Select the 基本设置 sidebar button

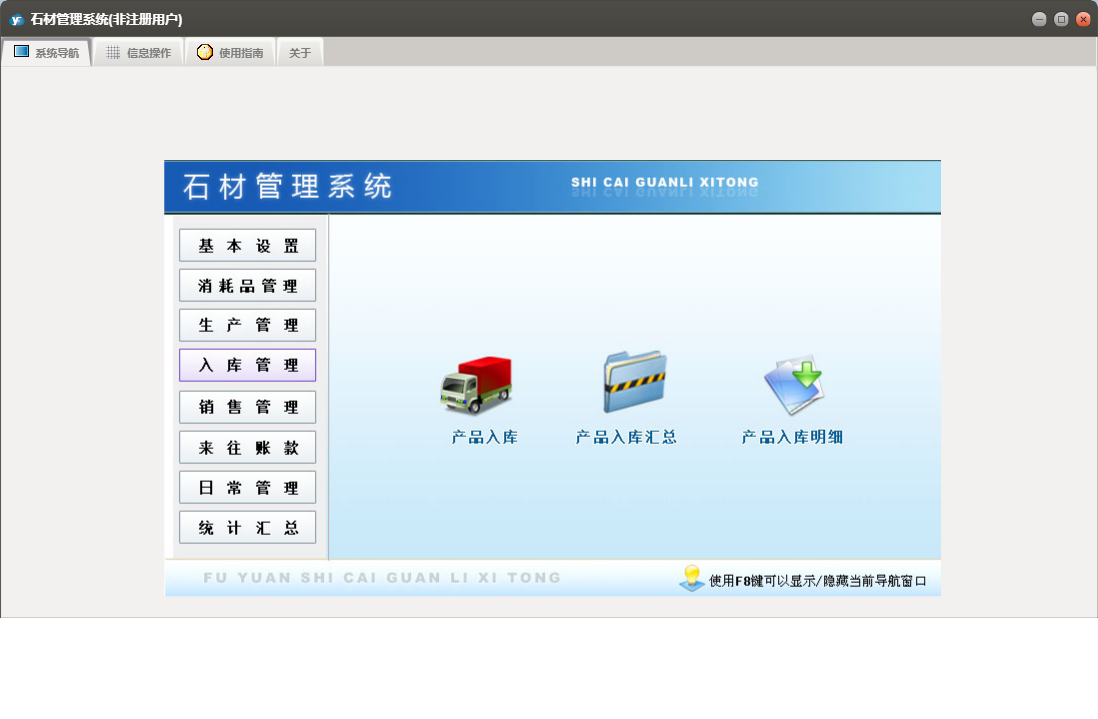[x=247, y=246]
